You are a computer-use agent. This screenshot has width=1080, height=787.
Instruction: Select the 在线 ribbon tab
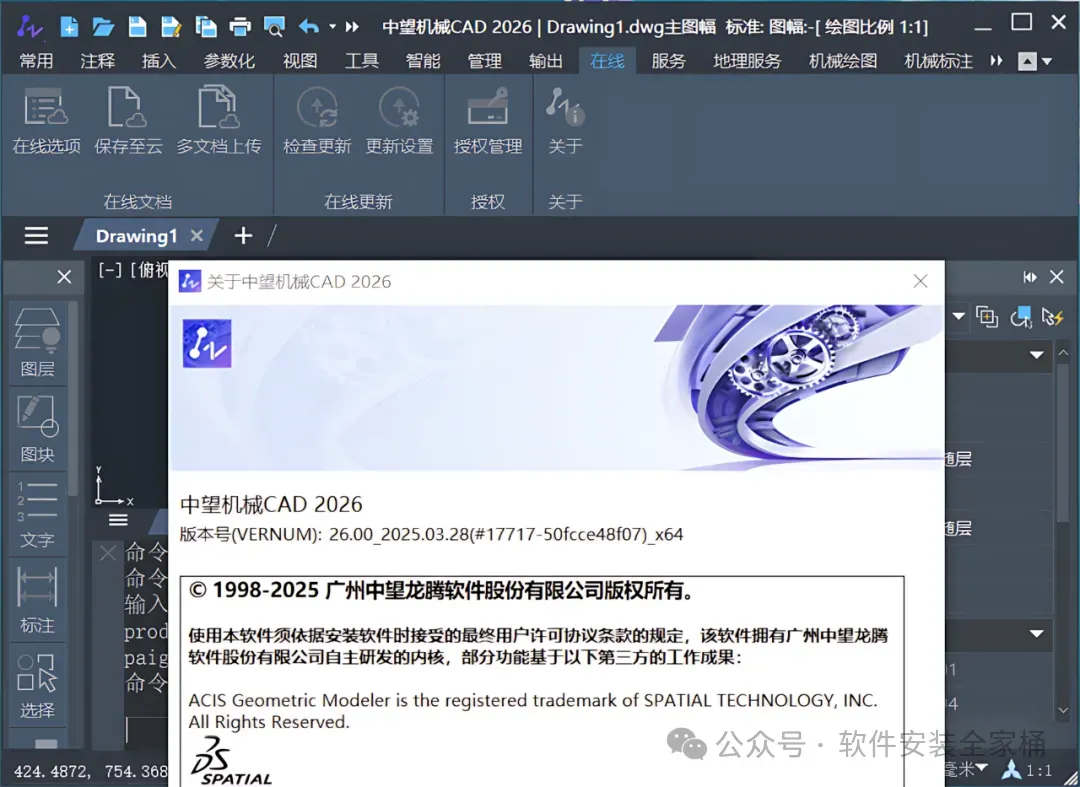click(x=608, y=61)
